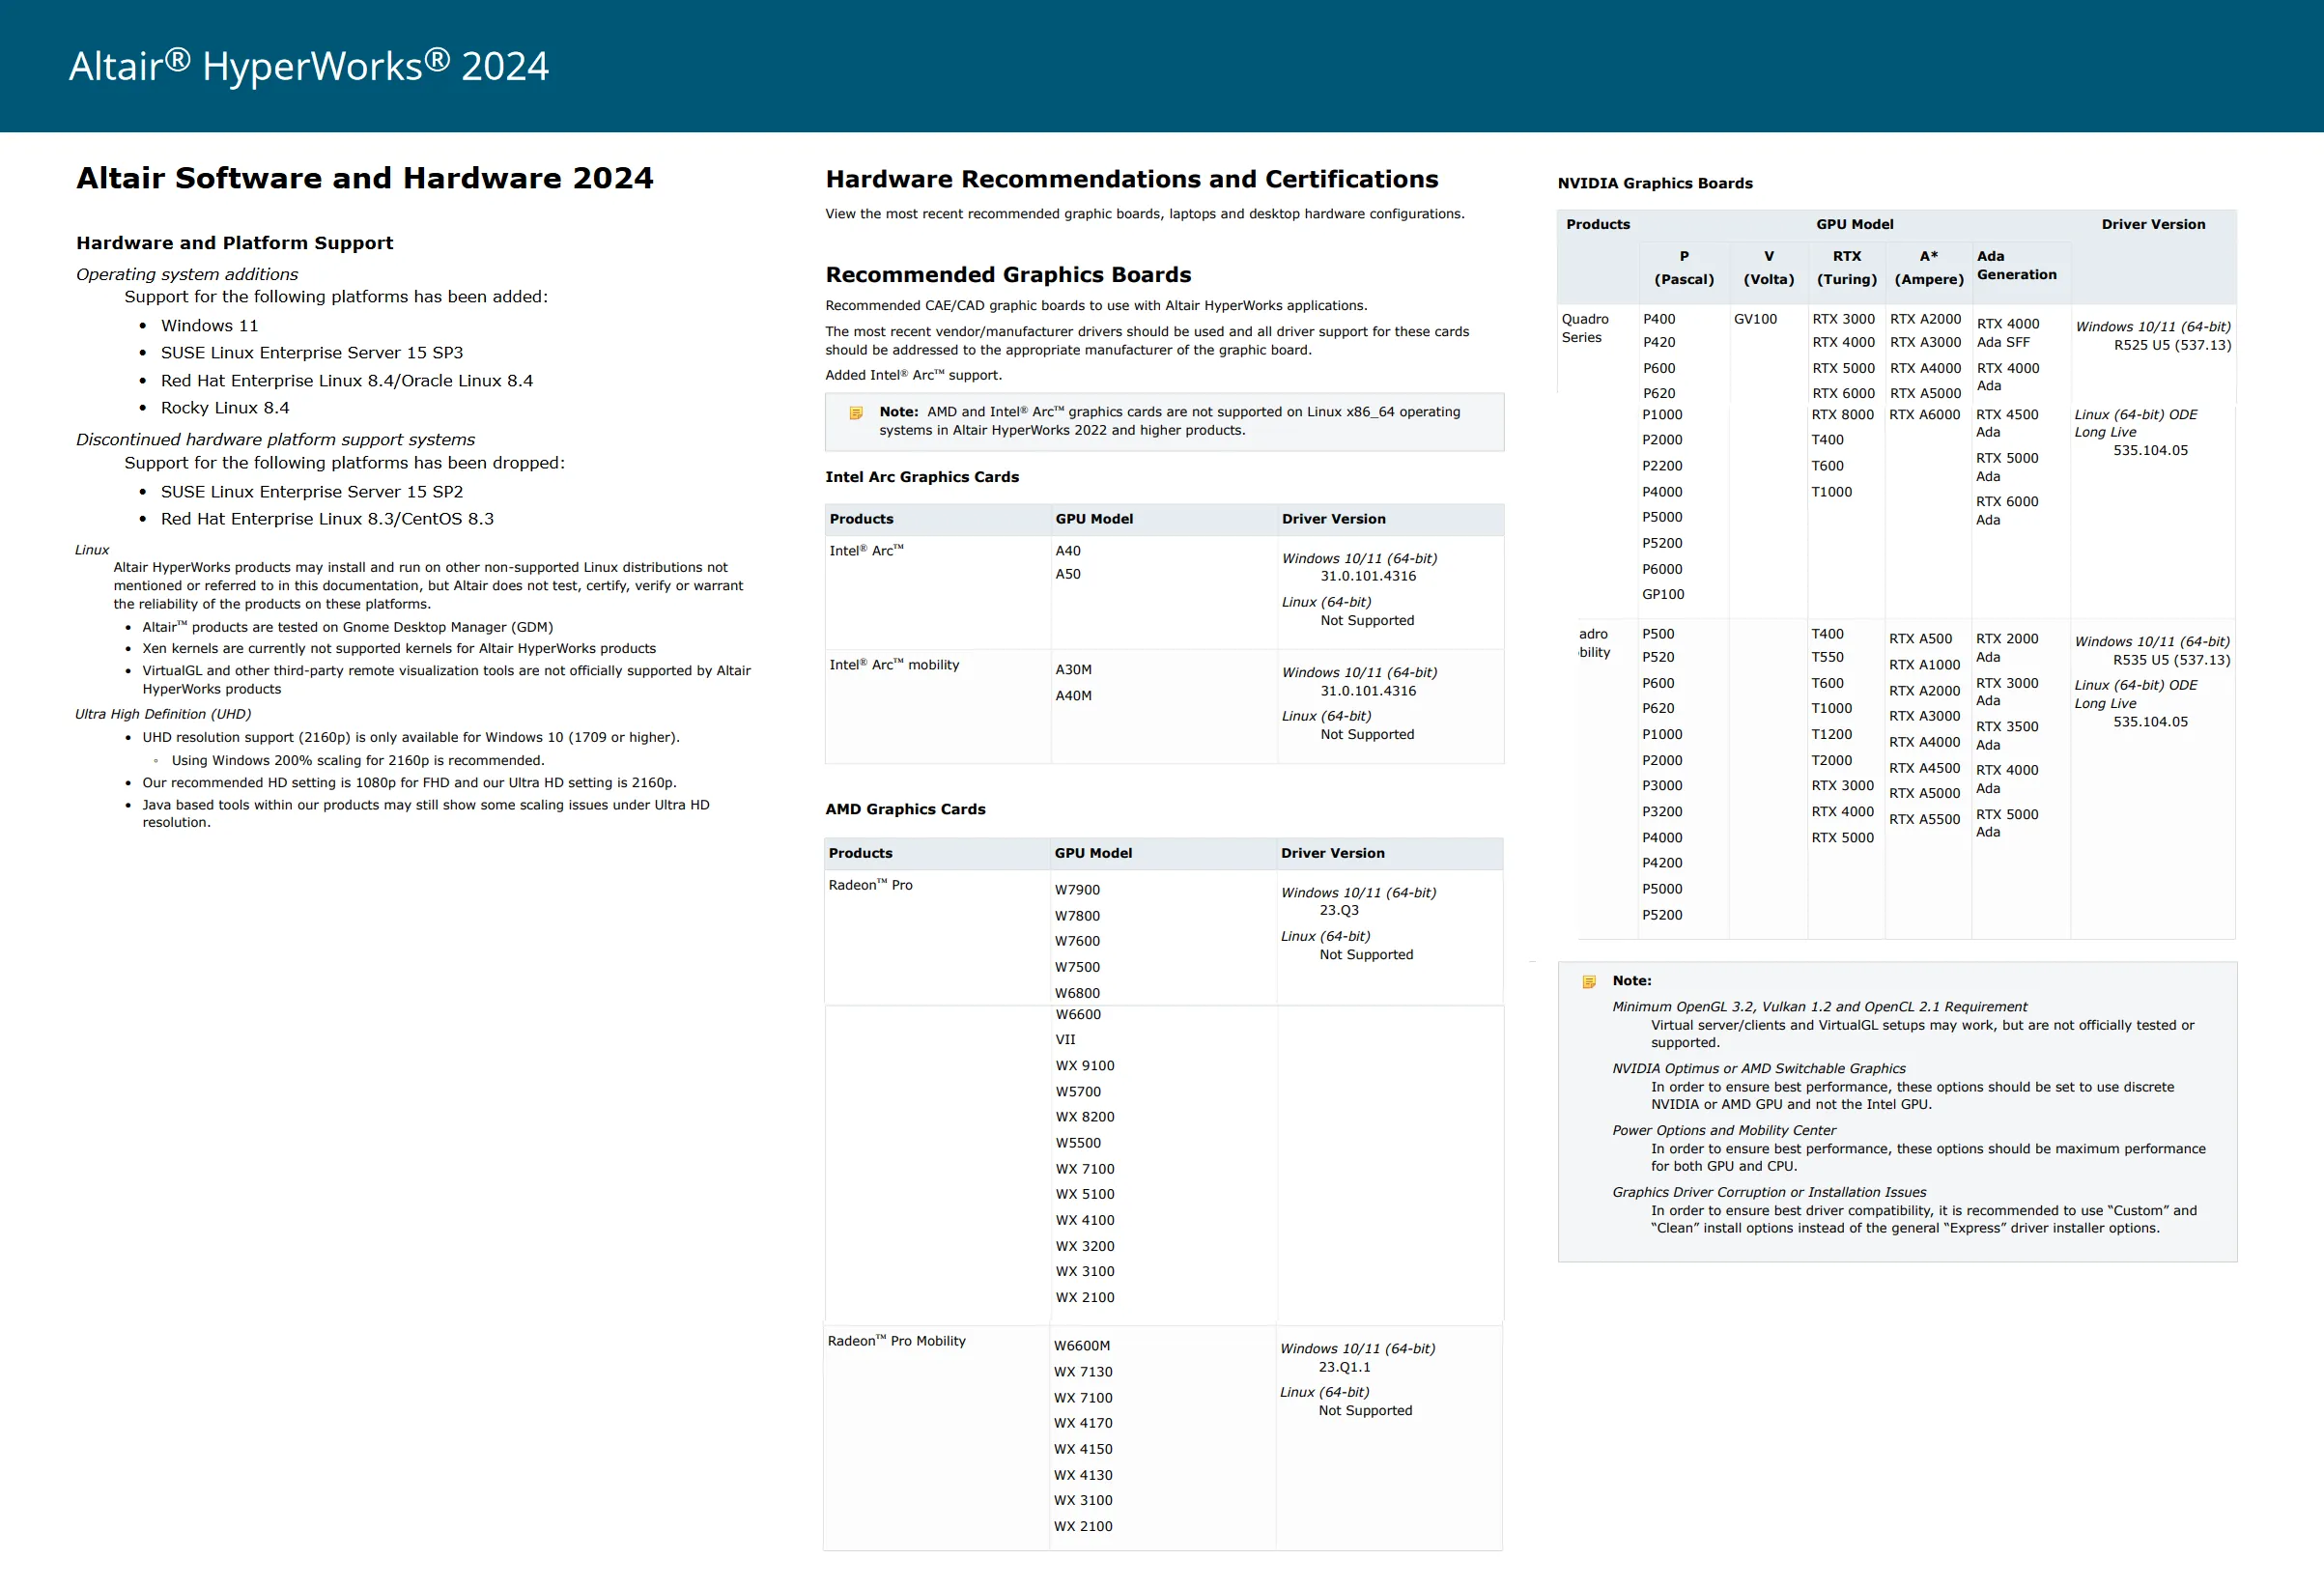2324x1587 pixels.
Task: Click the RTX A5500 Ampere mobility model
Action: pos(1924,819)
